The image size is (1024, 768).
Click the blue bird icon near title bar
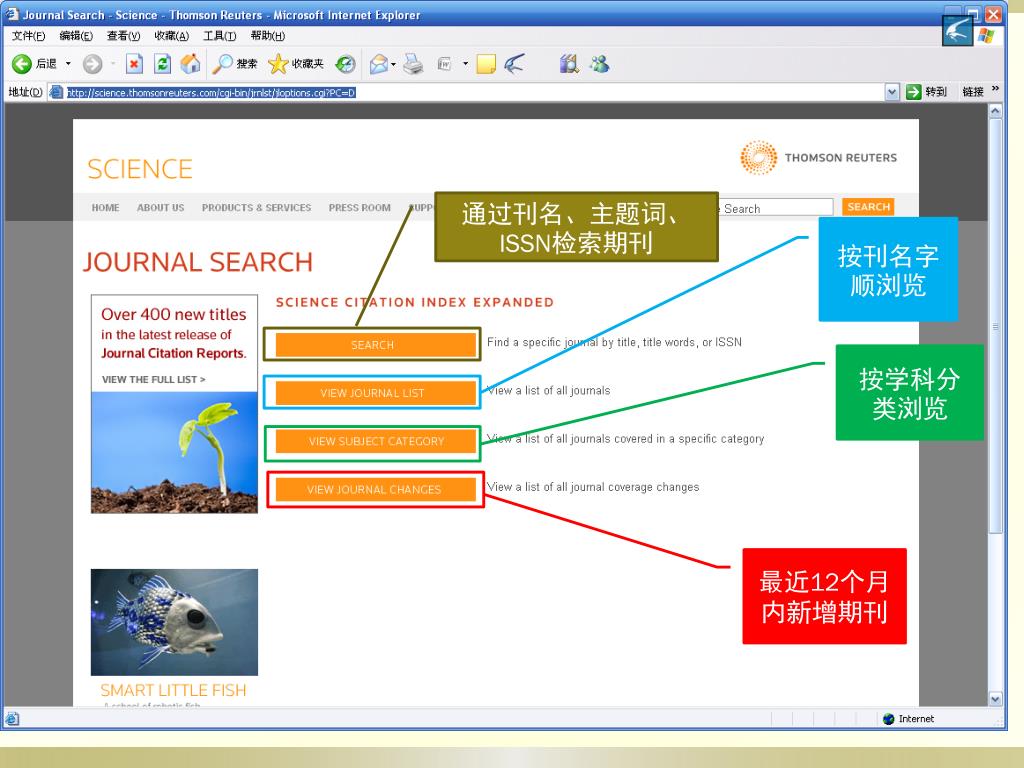(957, 31)
